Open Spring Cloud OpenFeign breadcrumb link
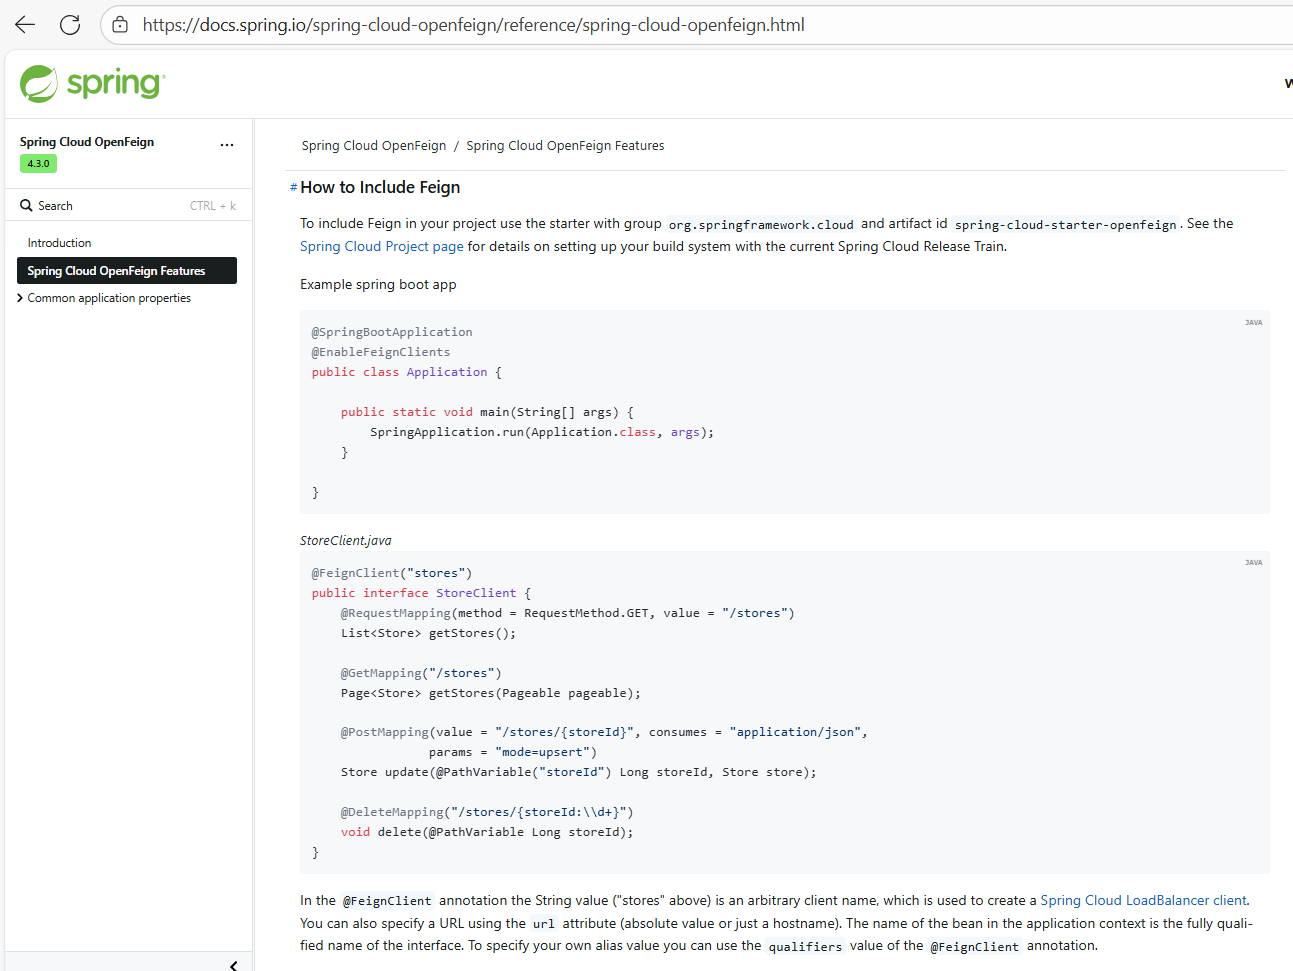The height and width of the screenshot is (971, 1293). [x=374, y=146]
